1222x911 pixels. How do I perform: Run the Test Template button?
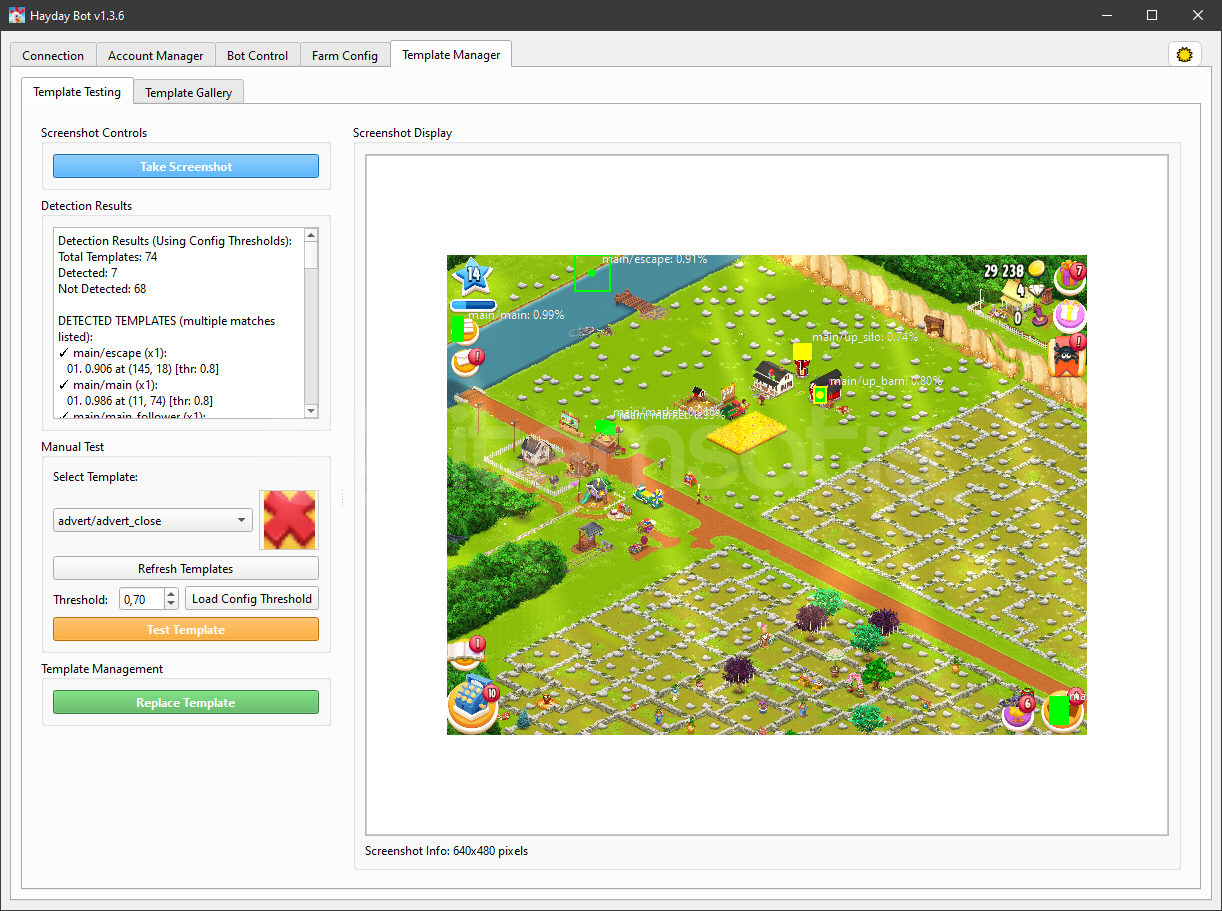click(186, 629)
